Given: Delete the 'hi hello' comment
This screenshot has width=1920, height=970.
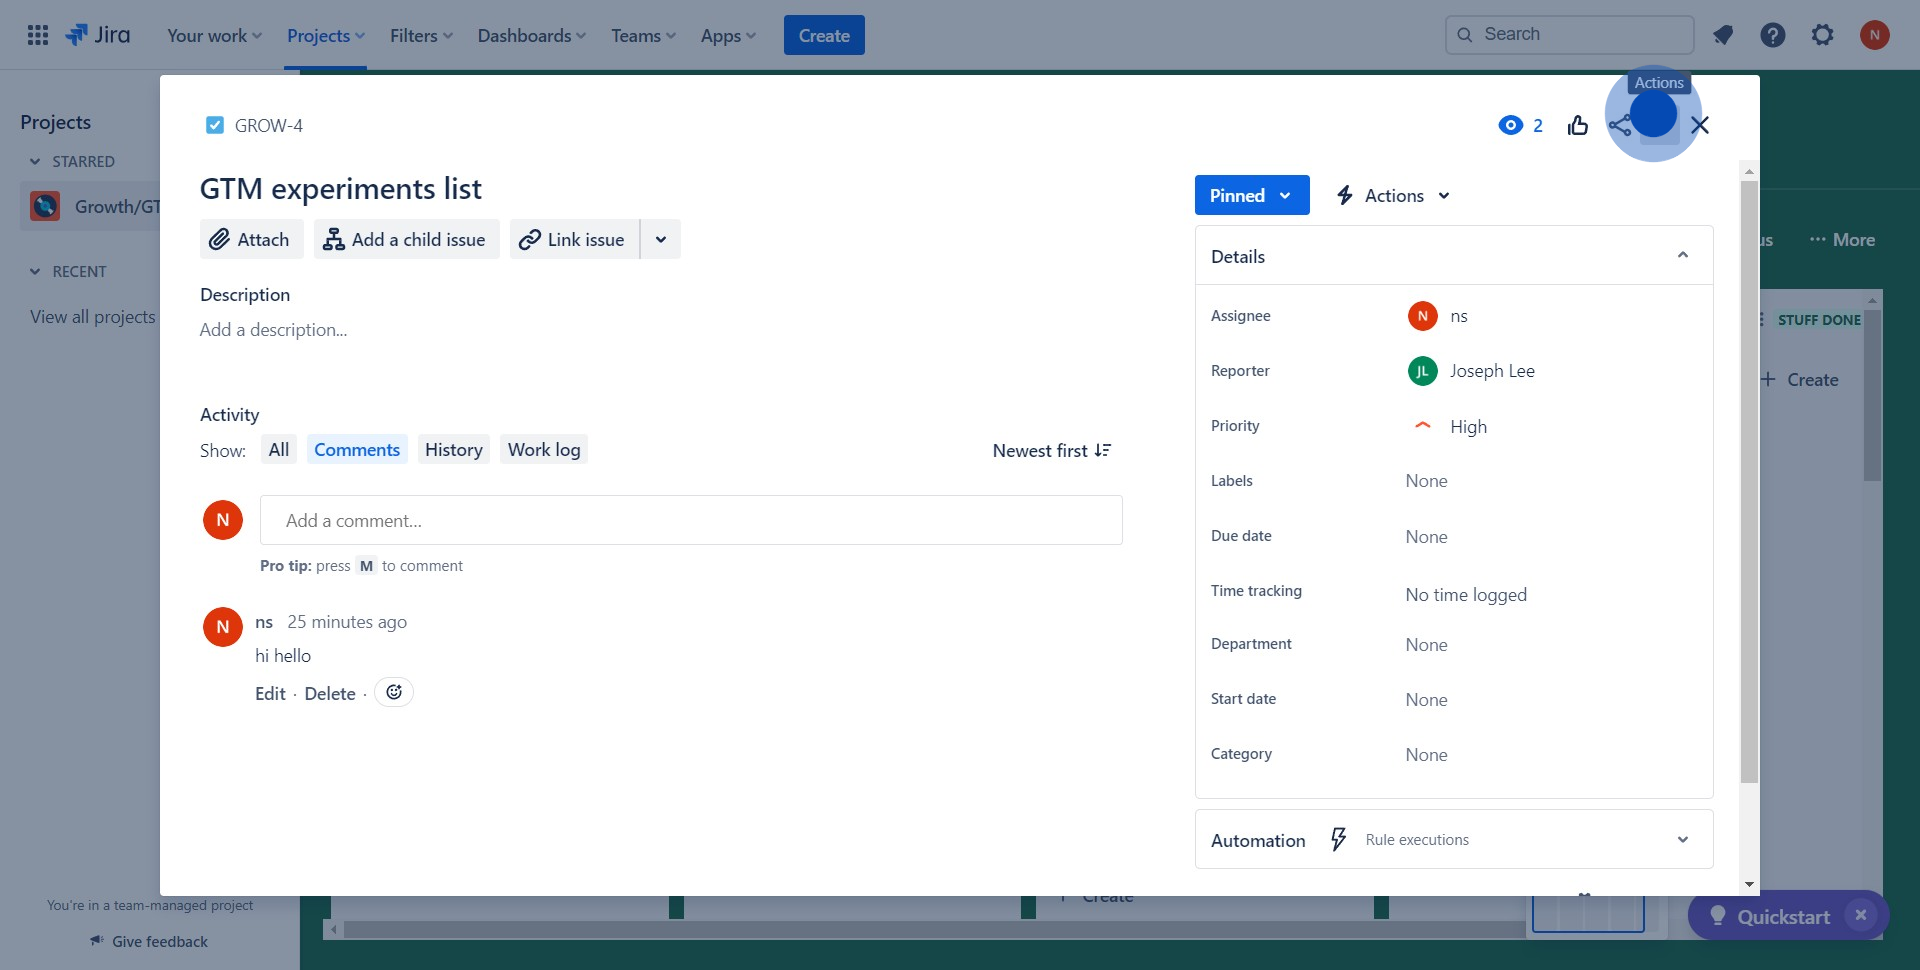Looking at the screenshot, I should point(330,694).
